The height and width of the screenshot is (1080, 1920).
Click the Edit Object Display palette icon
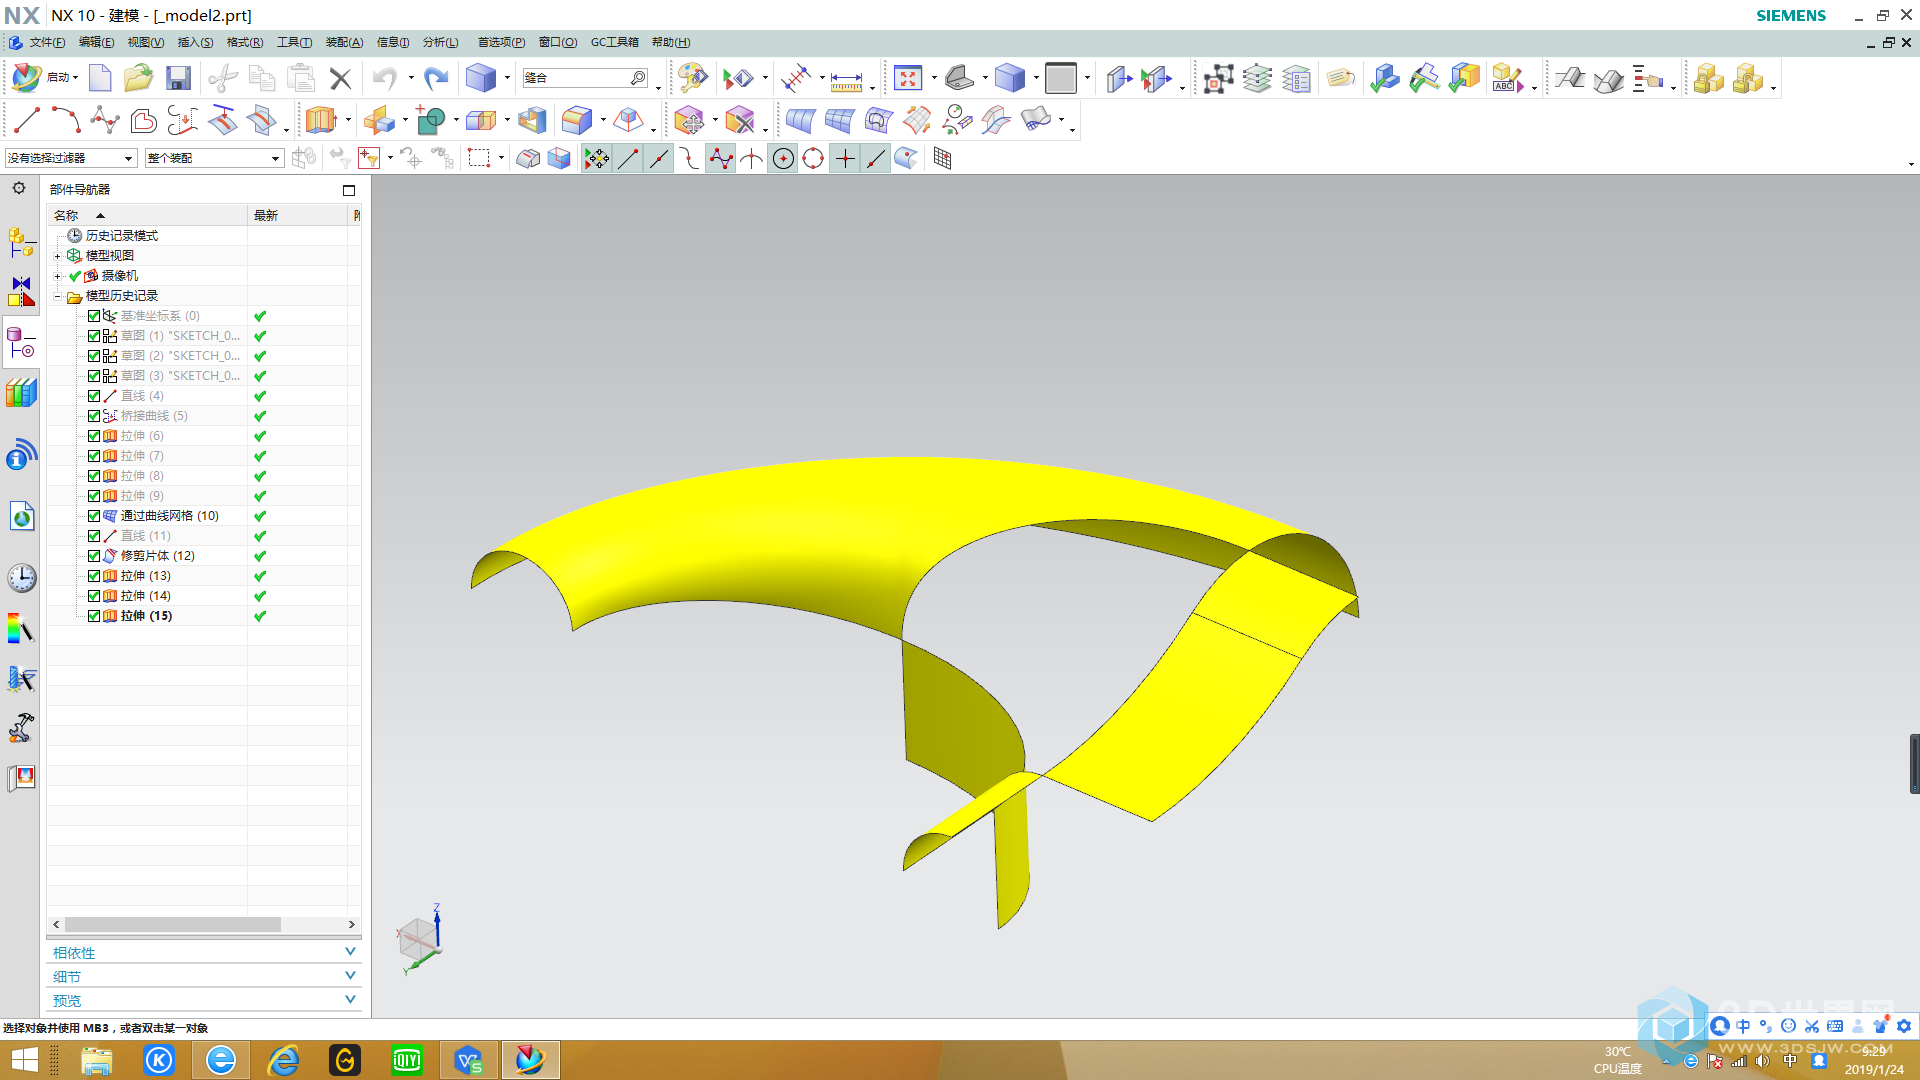692,78
